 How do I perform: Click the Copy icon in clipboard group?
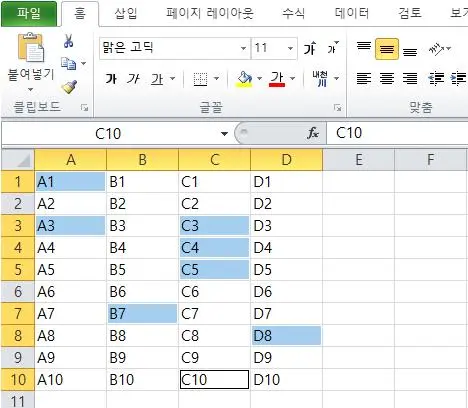tap(69, 63)
